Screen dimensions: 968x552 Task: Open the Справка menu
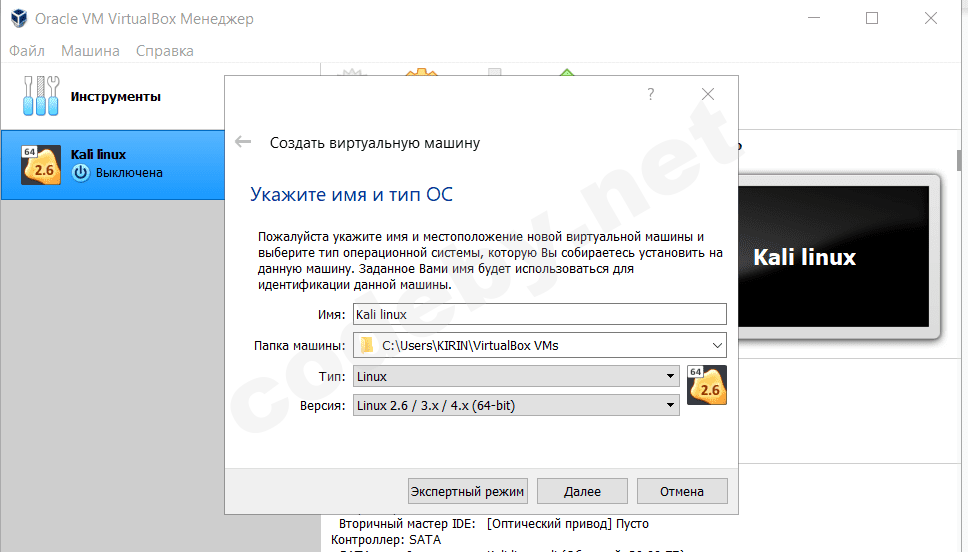point(165,51)
